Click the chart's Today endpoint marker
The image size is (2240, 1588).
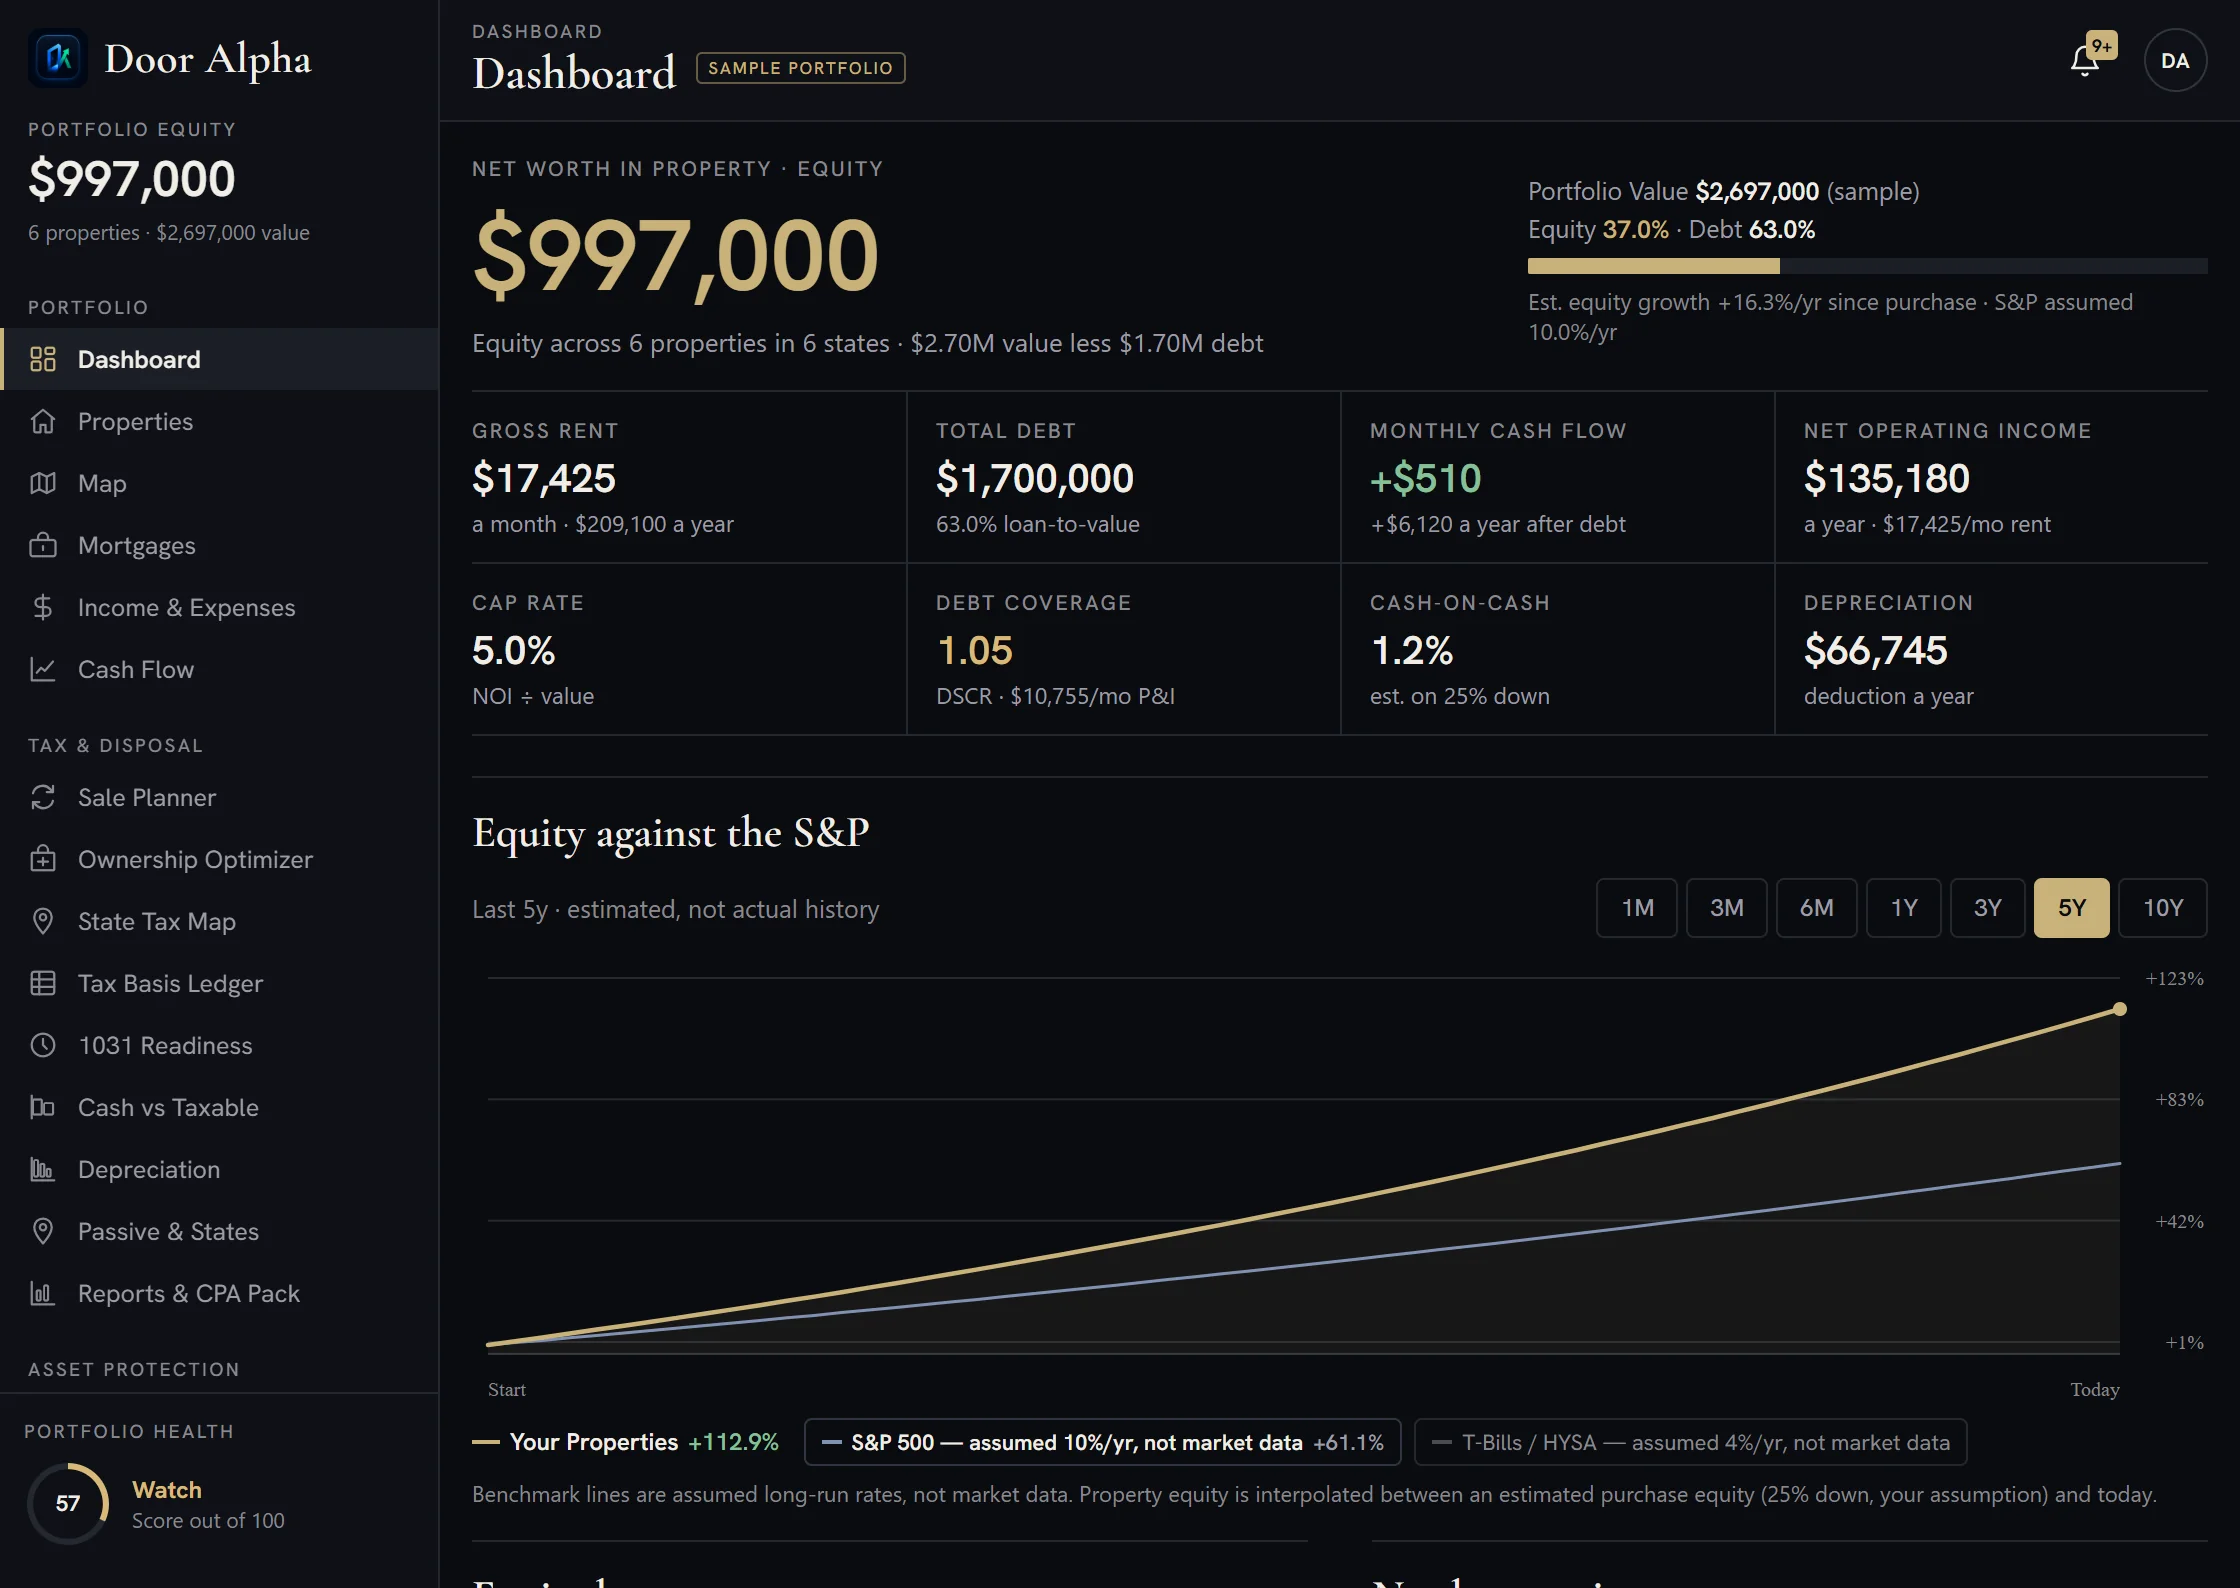[x=2119, y=1009]
